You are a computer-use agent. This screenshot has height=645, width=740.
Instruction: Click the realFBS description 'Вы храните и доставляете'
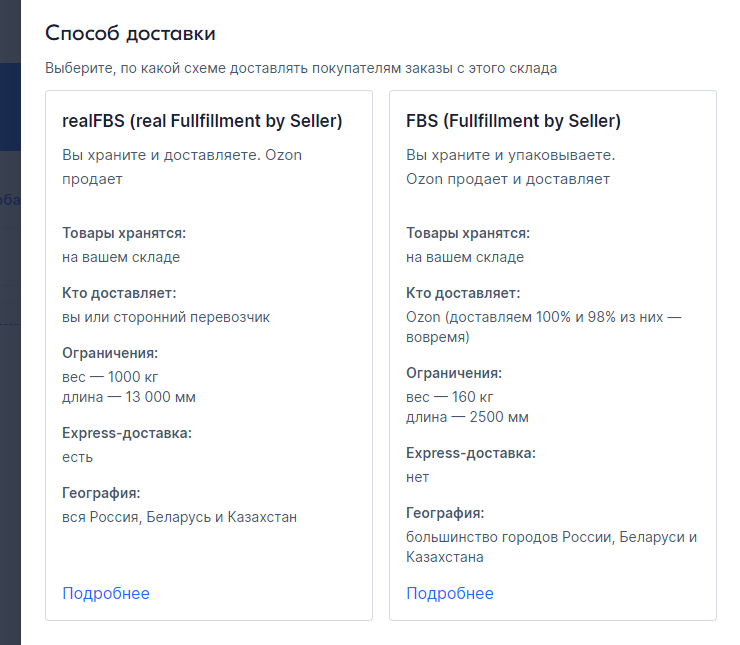coord(182,155)
